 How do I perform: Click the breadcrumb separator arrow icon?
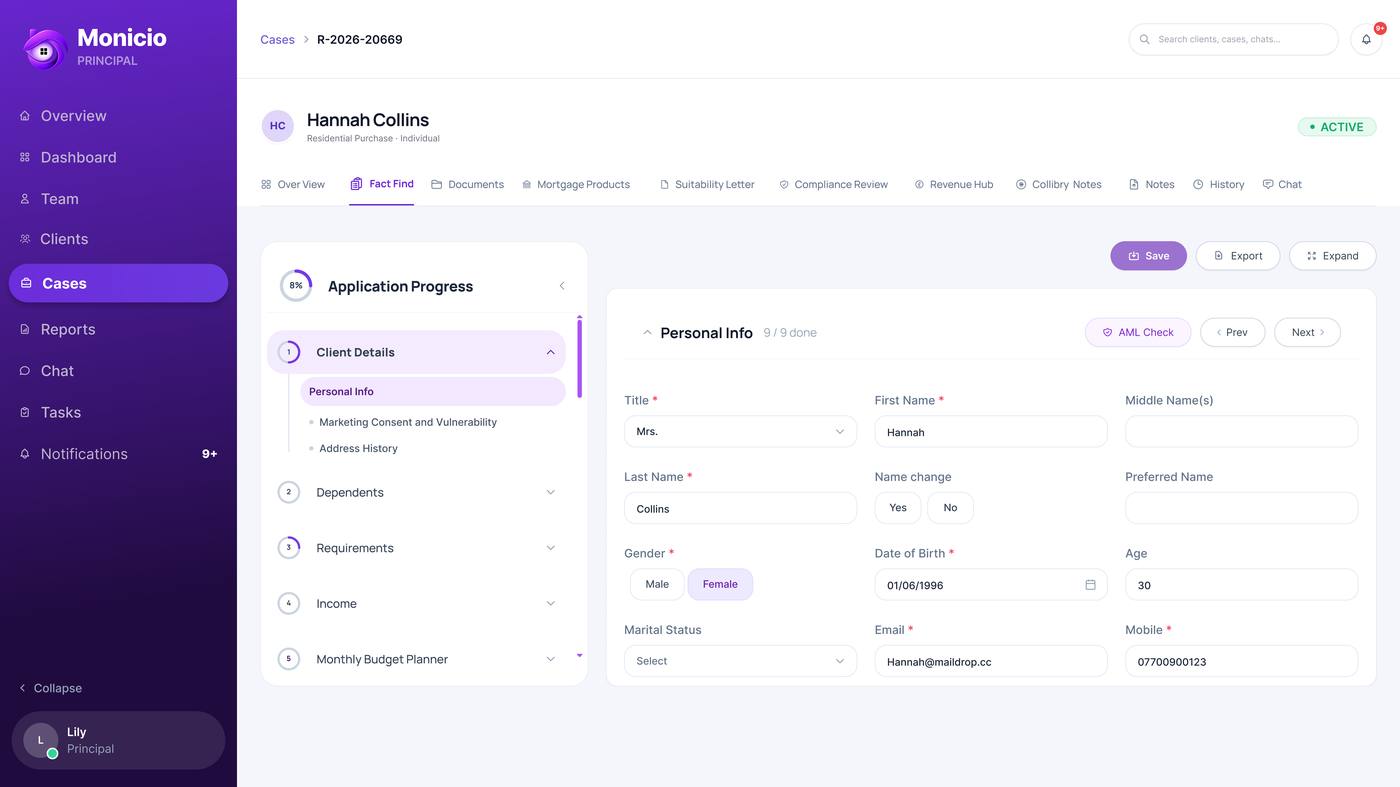(306, 40)
